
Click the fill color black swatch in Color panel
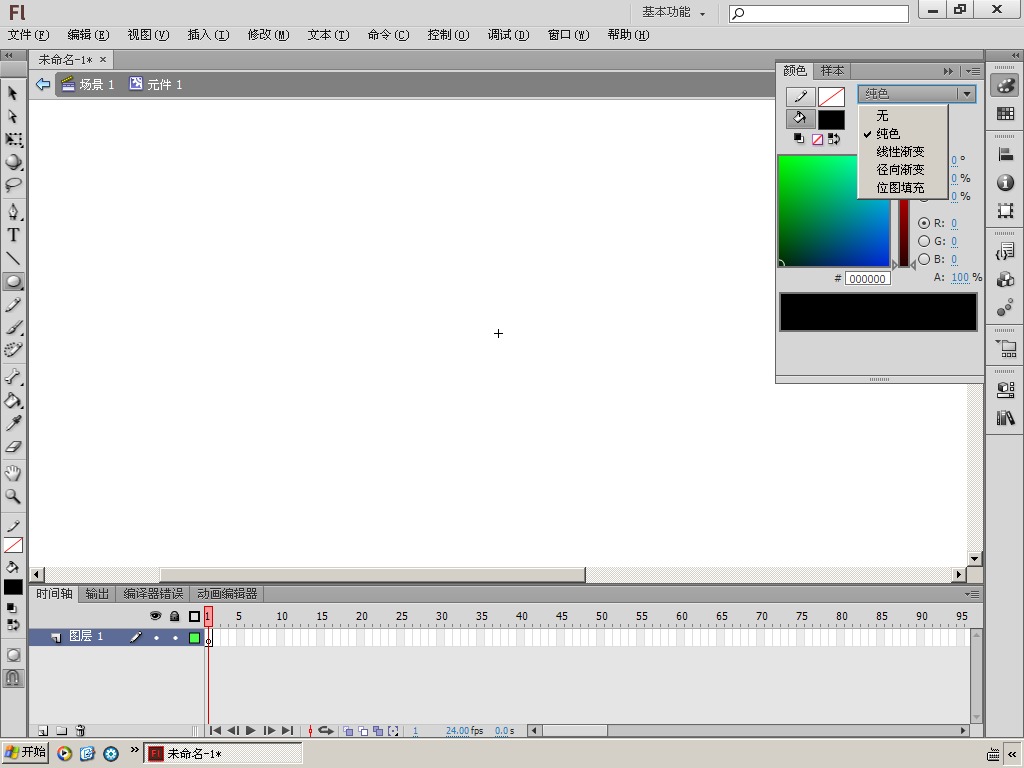click(x=831, y=120)
